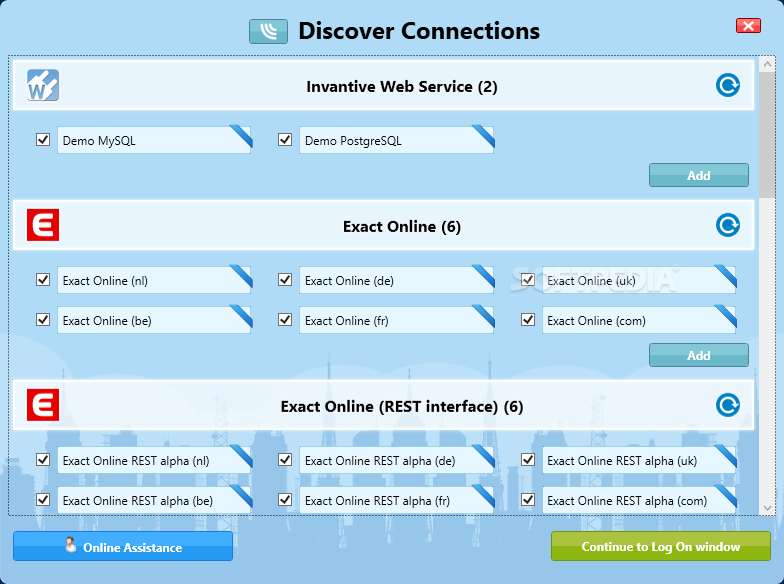Click the blue ribbon on Exact Online (de)
The image size is (784, 584).
tap(483, 277)
